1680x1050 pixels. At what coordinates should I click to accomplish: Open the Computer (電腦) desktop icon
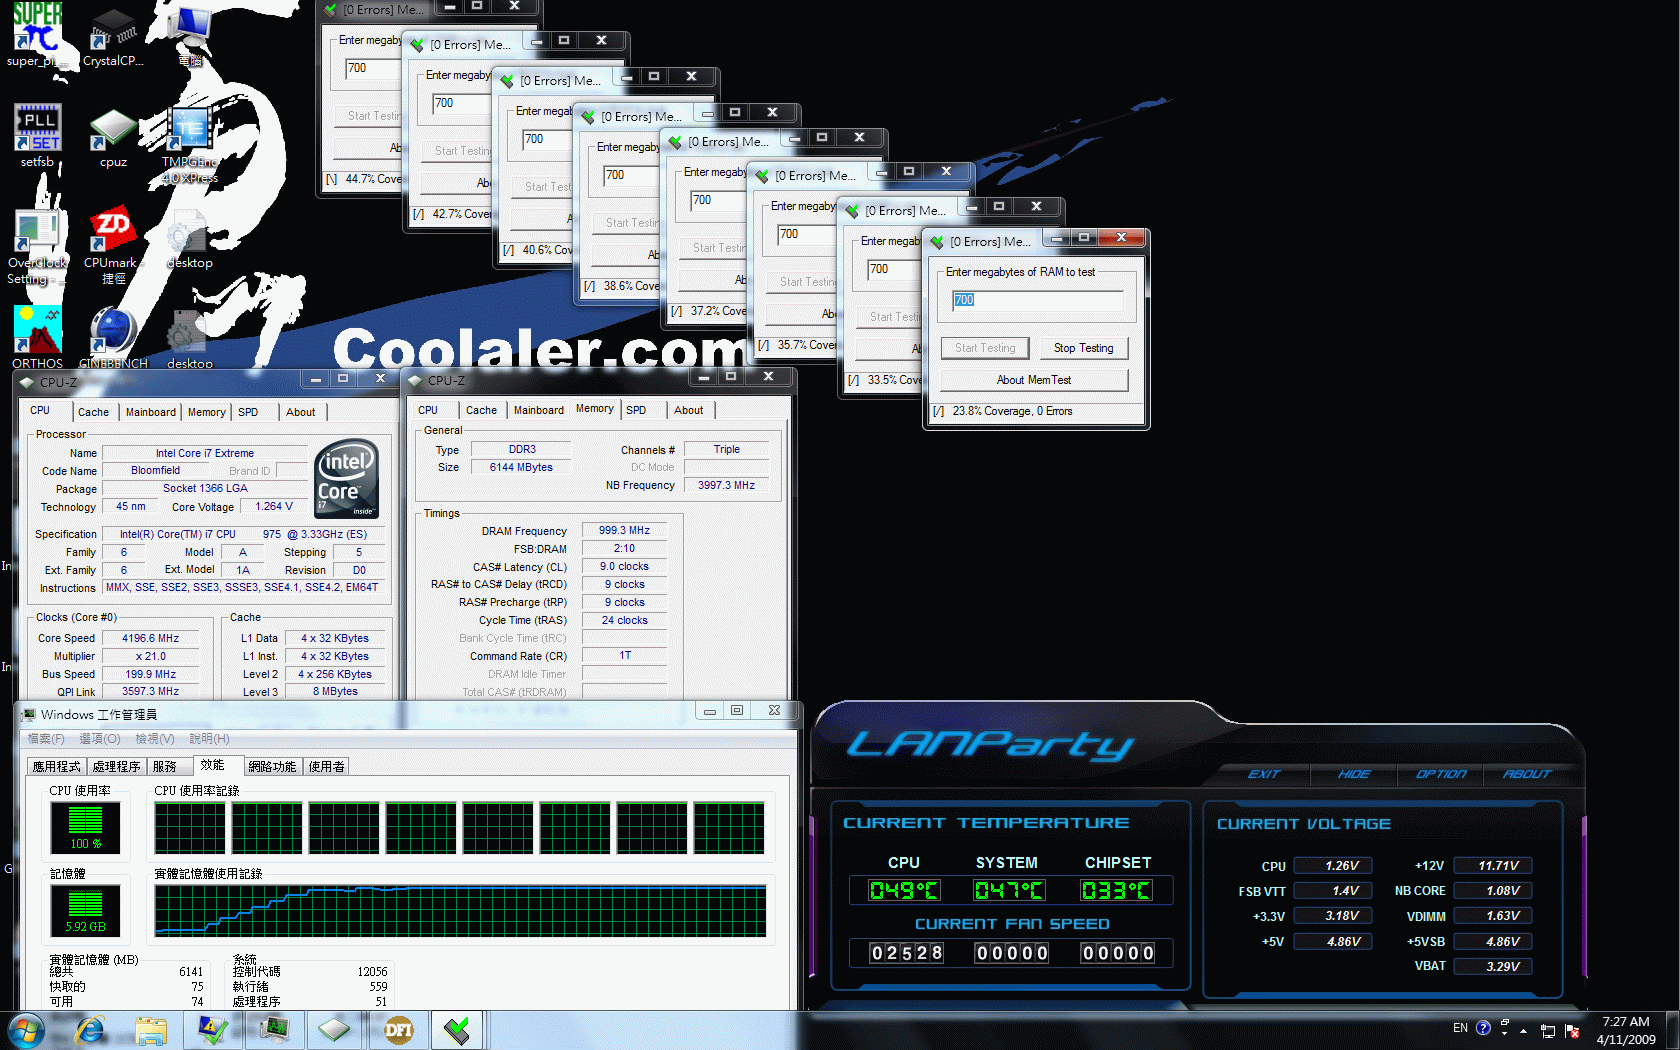click(x=190, y=35)
